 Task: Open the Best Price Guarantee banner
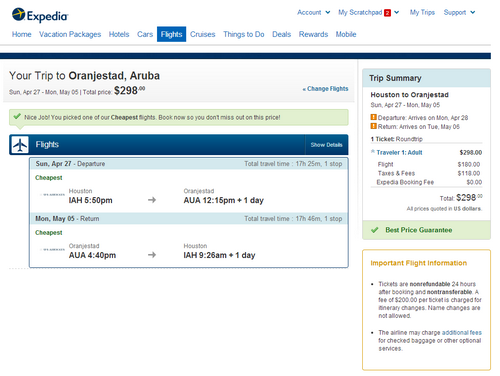(426, 230)
